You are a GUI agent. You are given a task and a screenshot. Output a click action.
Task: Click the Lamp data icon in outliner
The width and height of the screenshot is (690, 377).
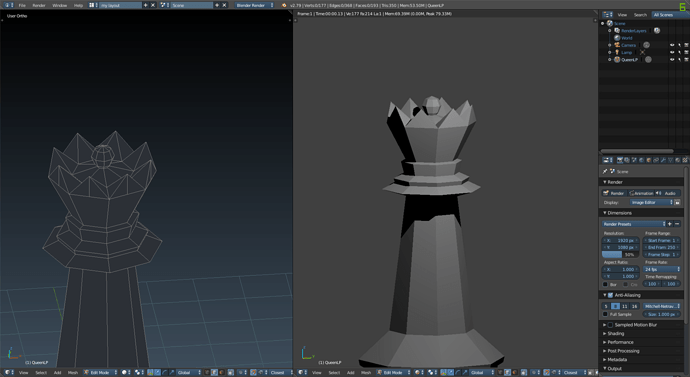pos(642,52)
